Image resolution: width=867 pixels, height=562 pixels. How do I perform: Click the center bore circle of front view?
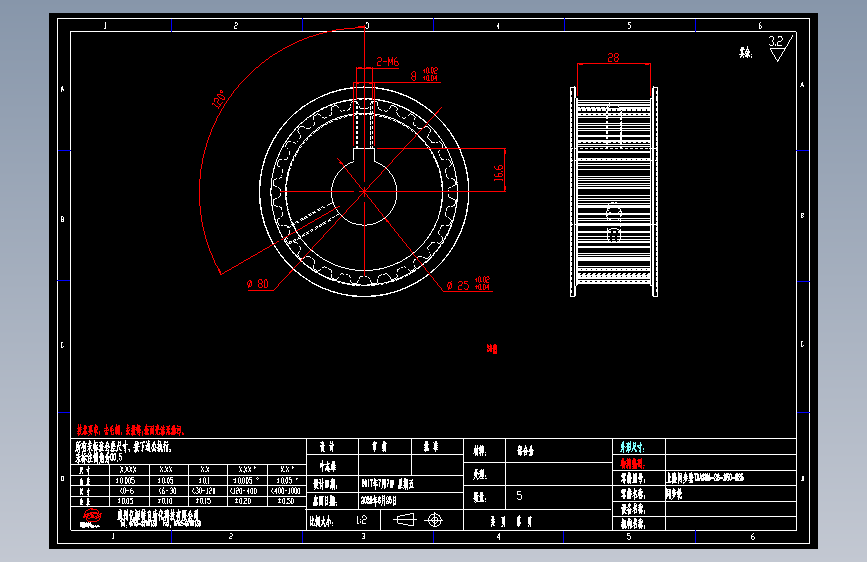tap(364, 191)
